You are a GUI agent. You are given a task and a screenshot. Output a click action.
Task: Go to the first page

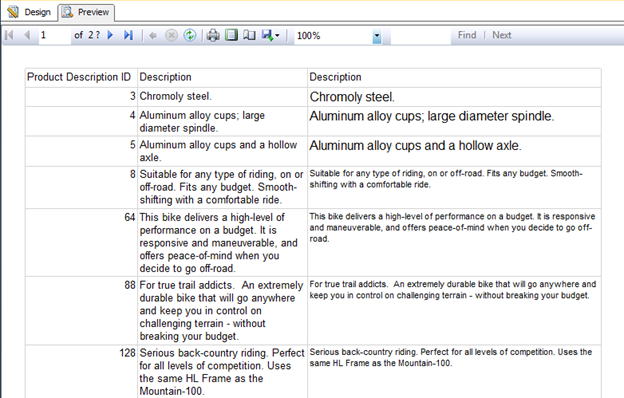pyautogui.click(x=9, y=35)
